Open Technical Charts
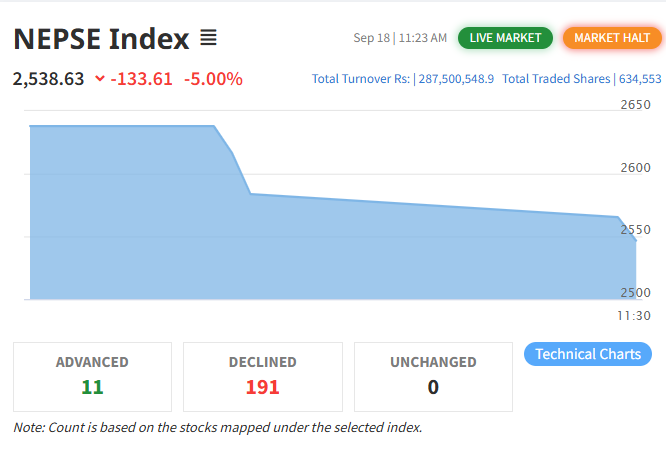 pos(588,354)
